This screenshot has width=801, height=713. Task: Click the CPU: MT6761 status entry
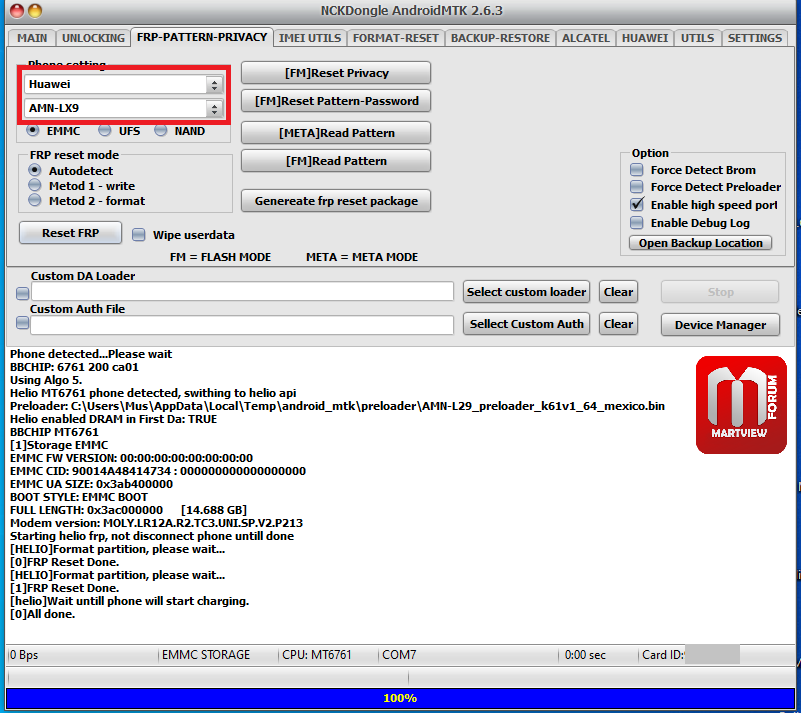click(x=317, y=655)
